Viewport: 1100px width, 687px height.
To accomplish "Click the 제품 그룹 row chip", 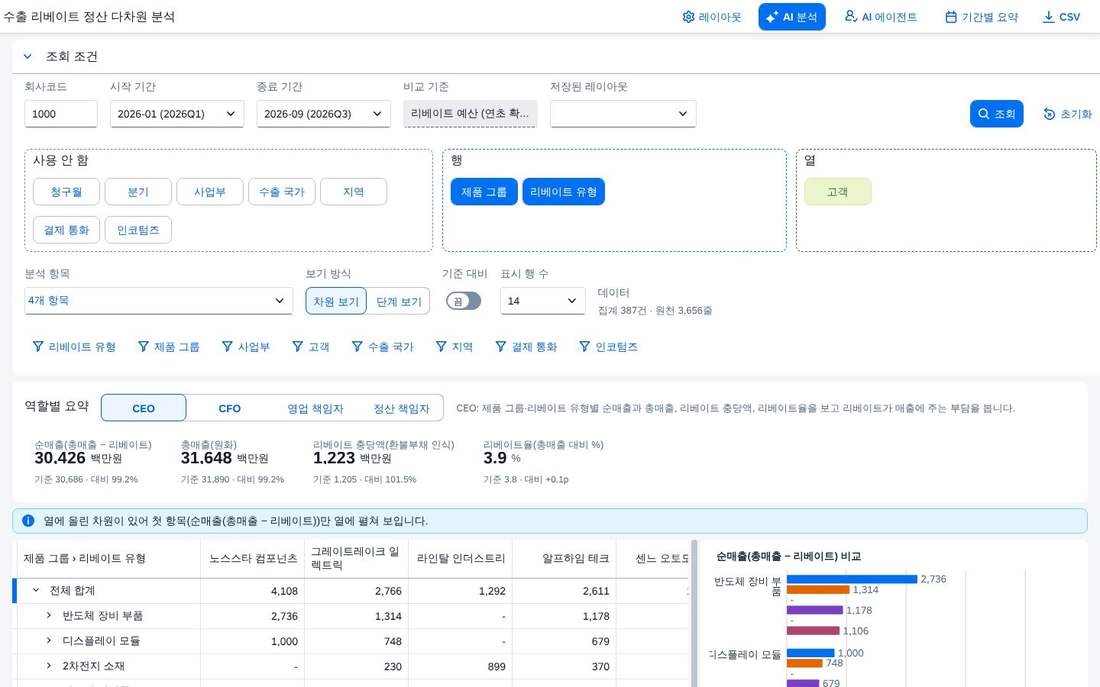I will (x=484, y=192).
